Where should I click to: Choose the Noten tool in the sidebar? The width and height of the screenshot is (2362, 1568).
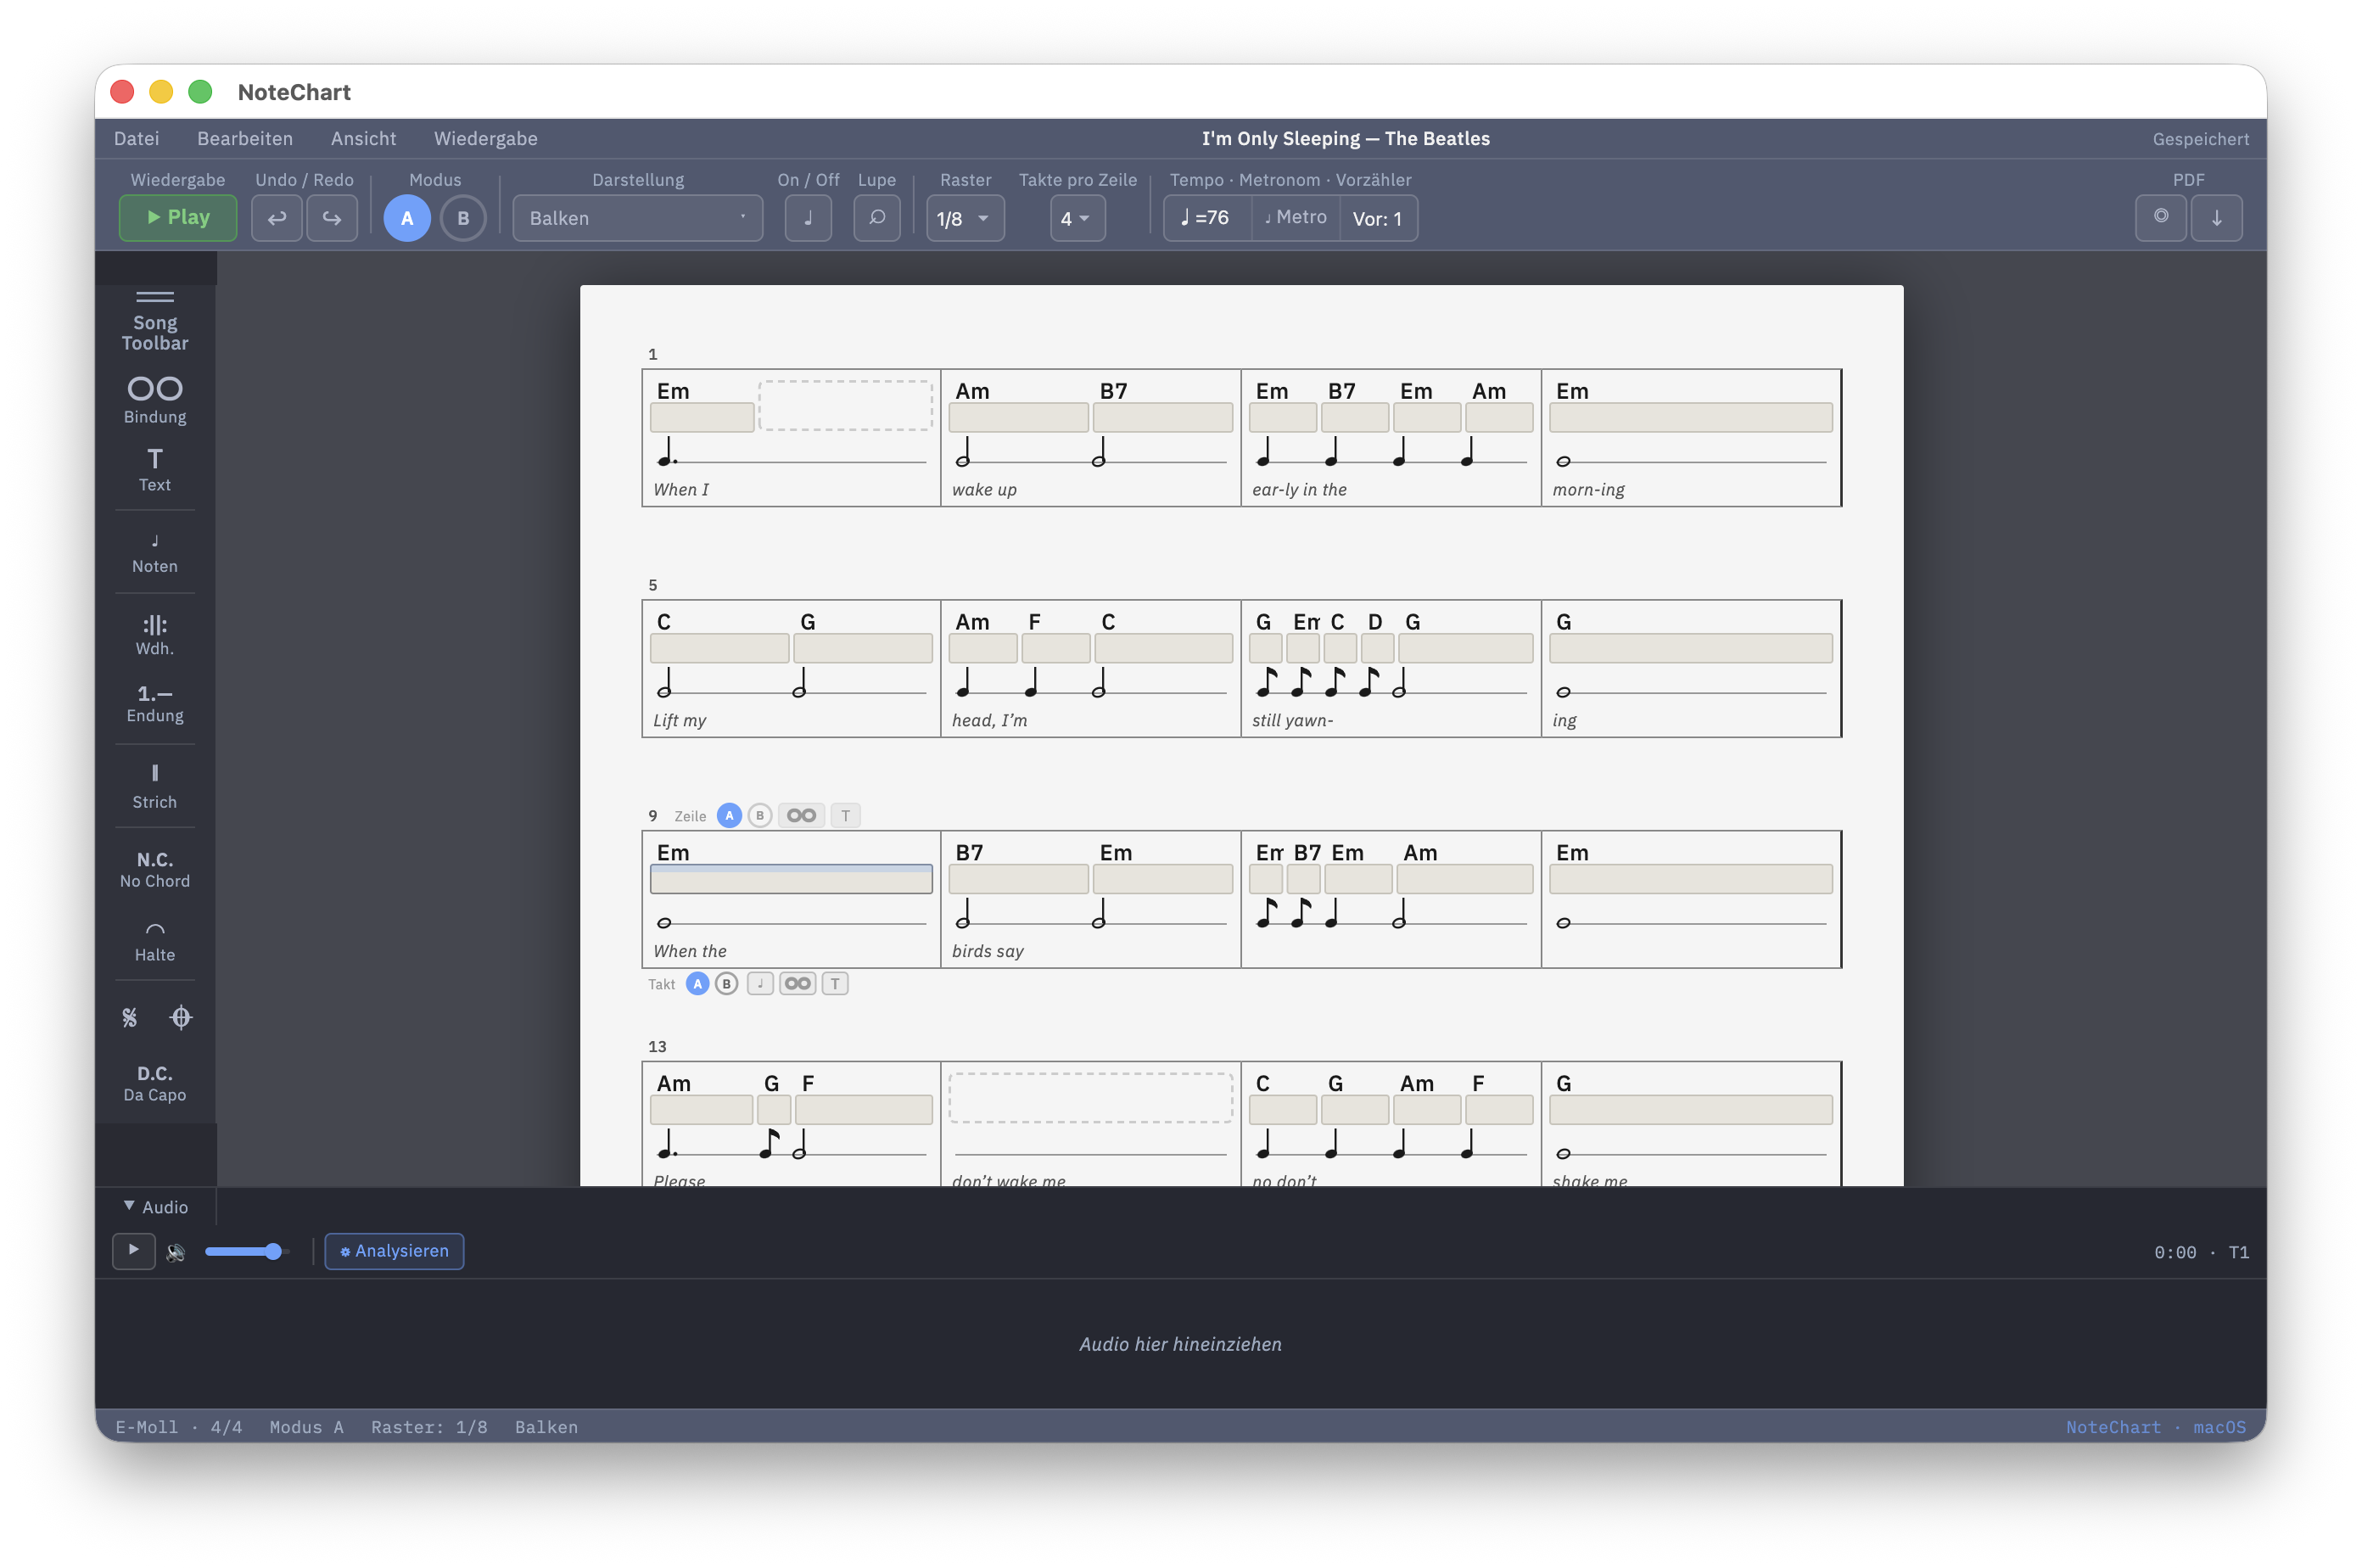tap(155, 554)
